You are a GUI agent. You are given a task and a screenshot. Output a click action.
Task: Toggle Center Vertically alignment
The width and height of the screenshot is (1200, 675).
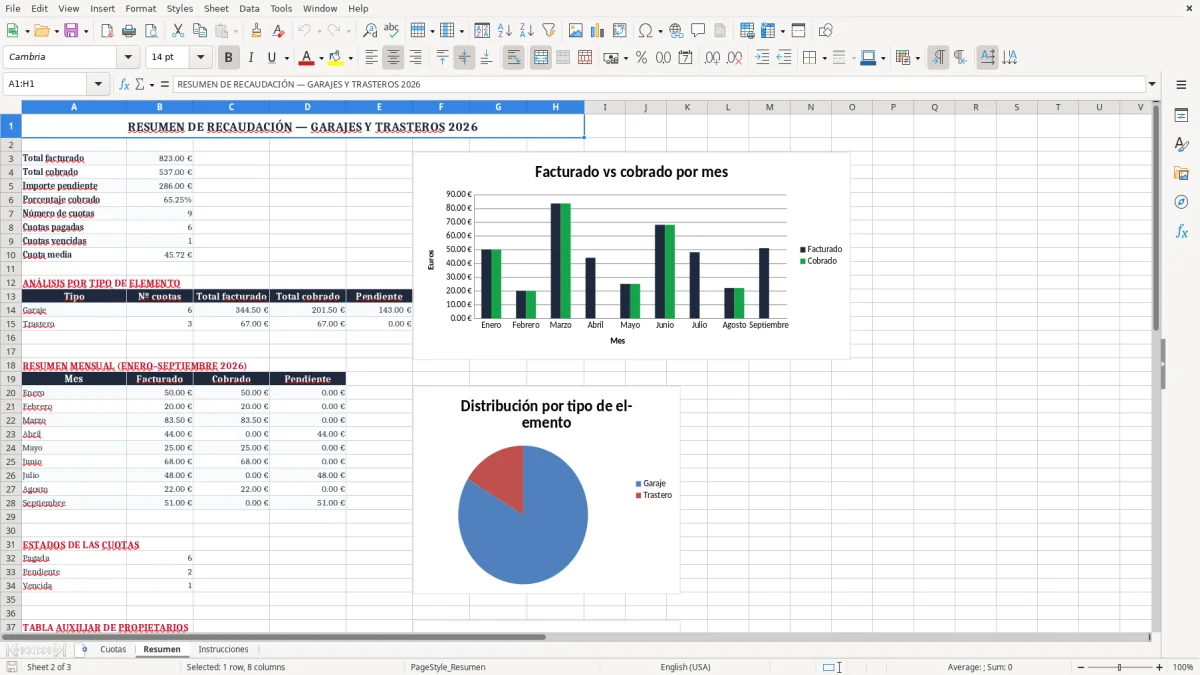tap(464, 58)
